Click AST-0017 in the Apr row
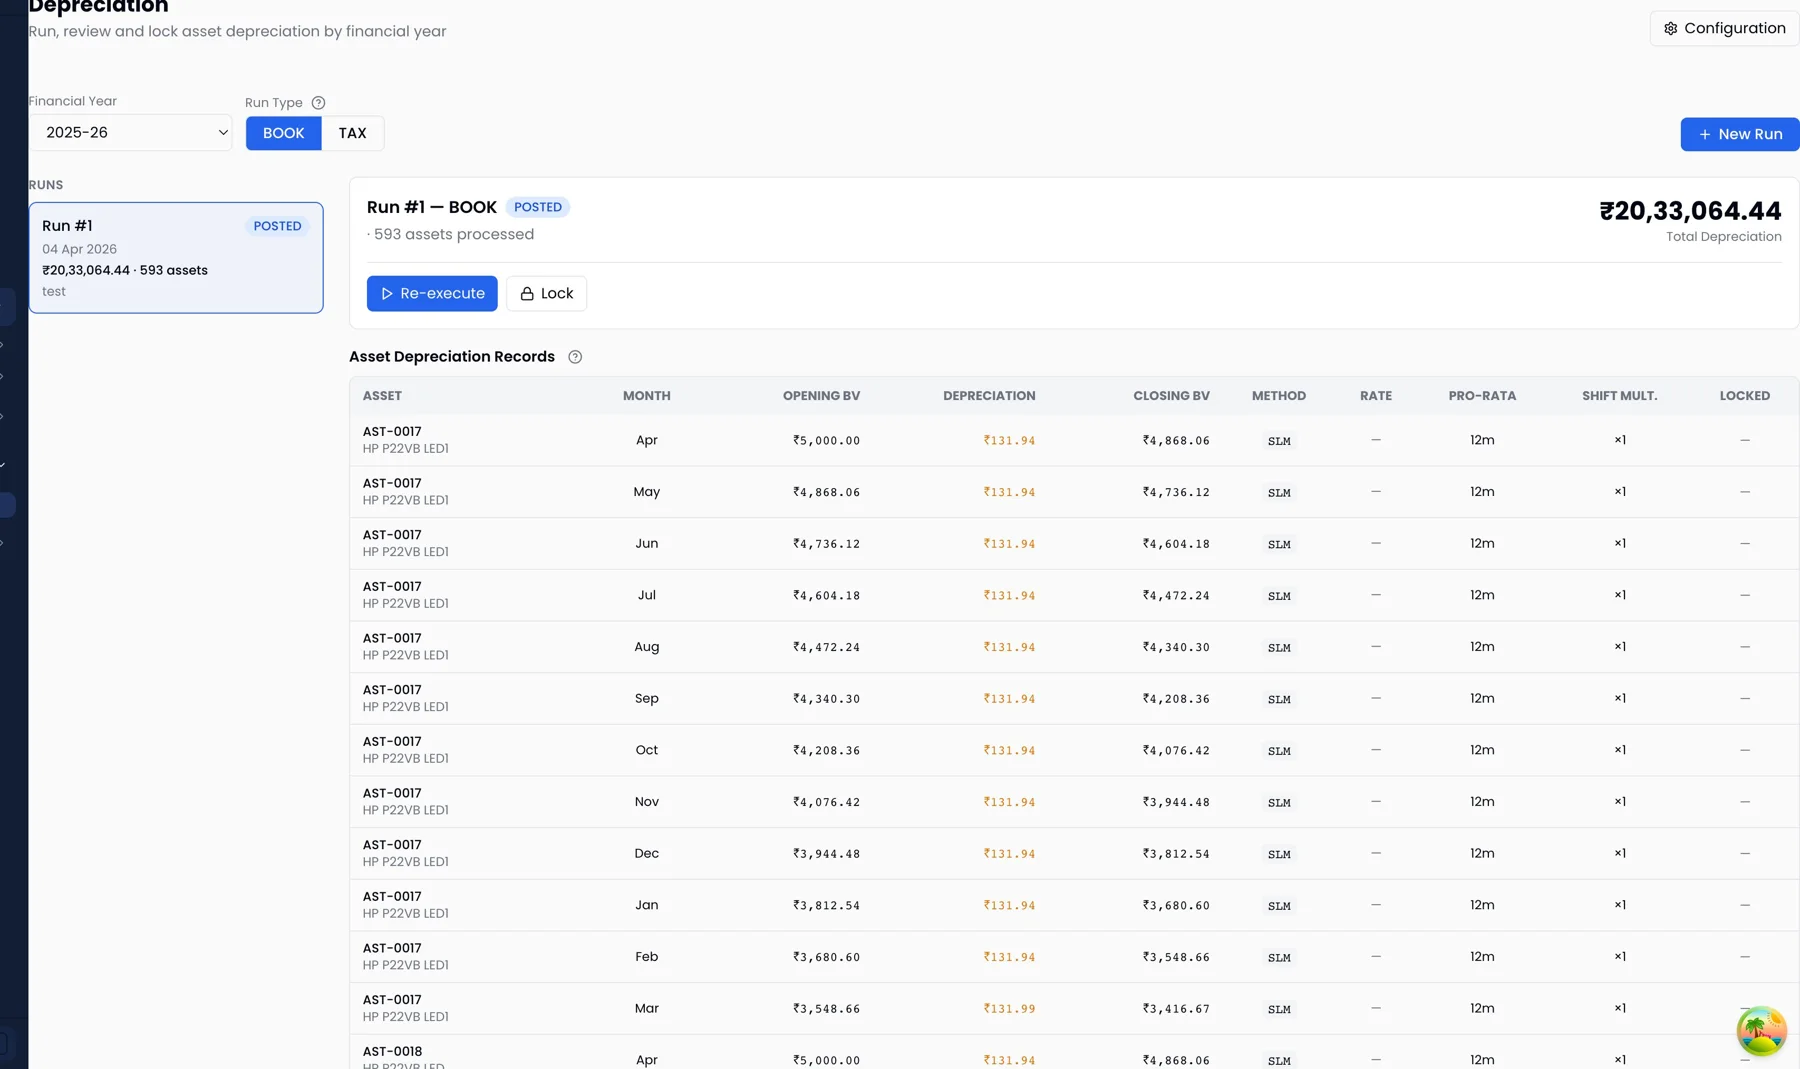The image size is (1800, 1069). [392, 432]
